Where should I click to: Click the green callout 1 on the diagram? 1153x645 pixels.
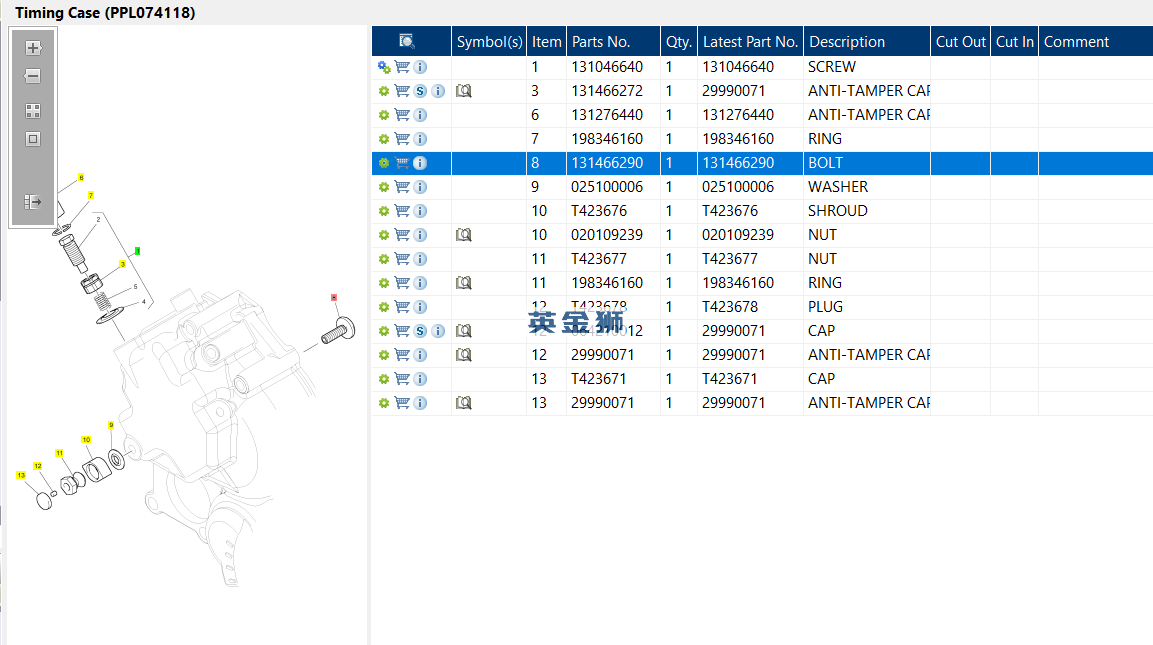coord(138,251)
